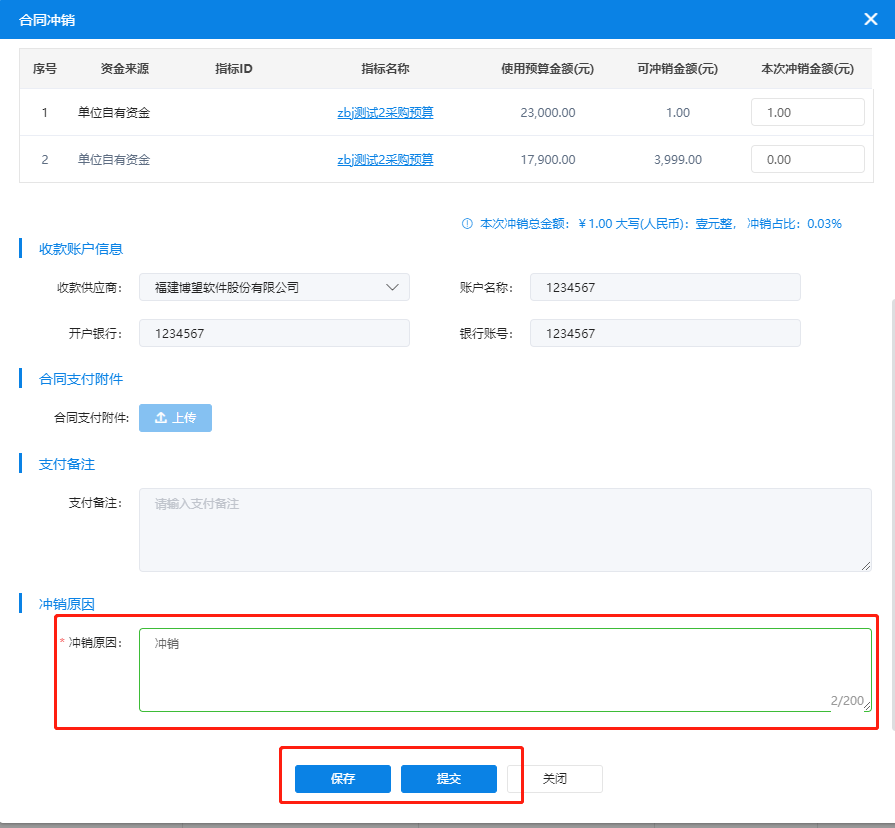Viewport: 895px width, 828px height.
Task: Click the info icon beside 本次冲销总金额
Action: coord(467,224)
